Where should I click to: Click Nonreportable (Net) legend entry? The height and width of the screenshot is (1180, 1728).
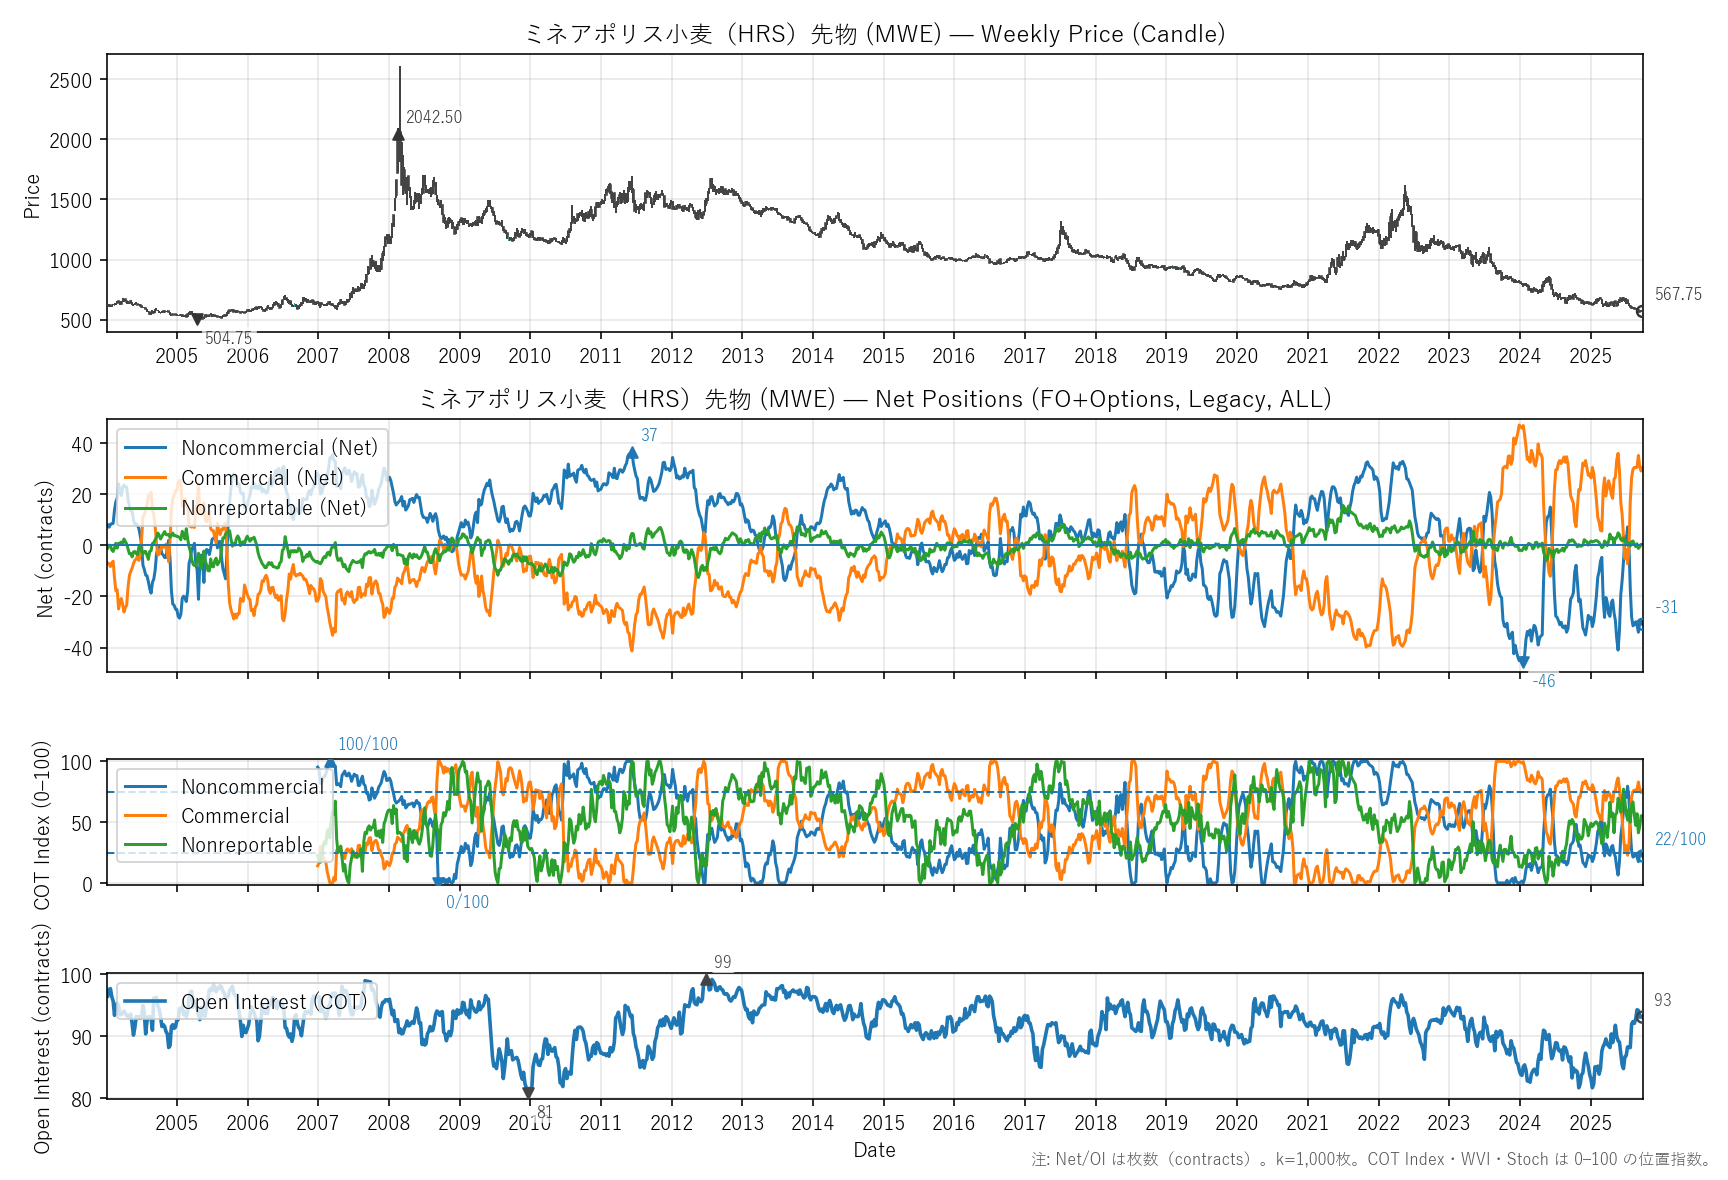pos(273,508)
